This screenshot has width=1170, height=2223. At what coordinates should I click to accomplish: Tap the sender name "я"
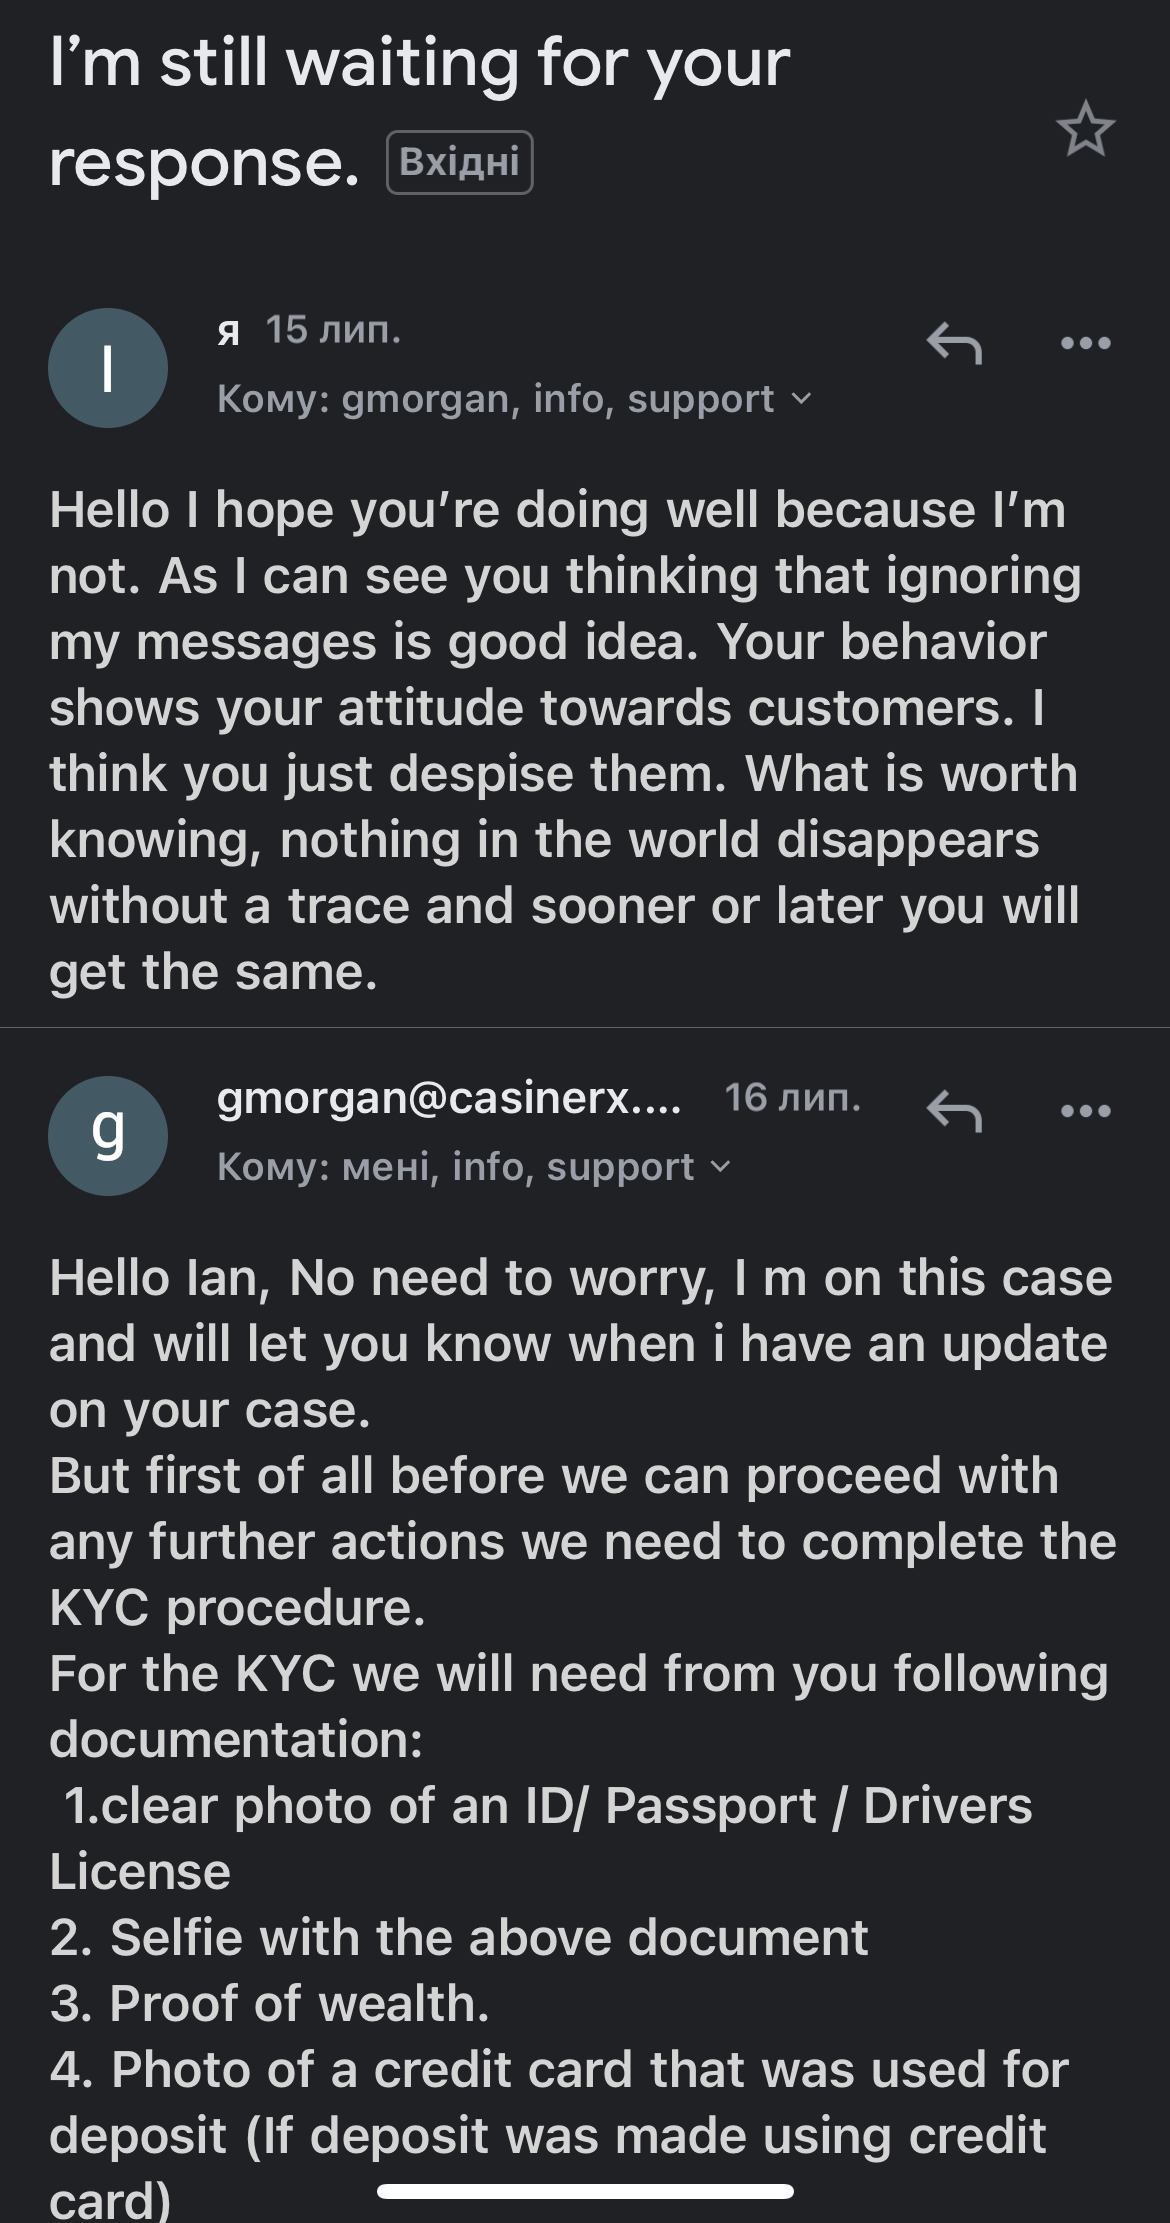[x=228, y=331]
